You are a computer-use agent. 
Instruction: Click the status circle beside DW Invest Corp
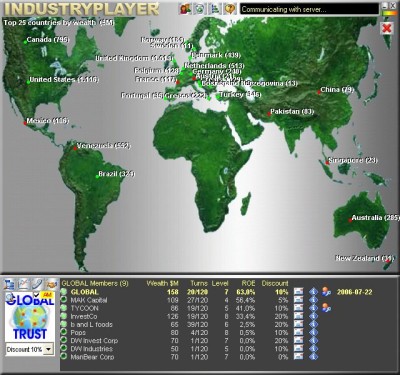64,340
